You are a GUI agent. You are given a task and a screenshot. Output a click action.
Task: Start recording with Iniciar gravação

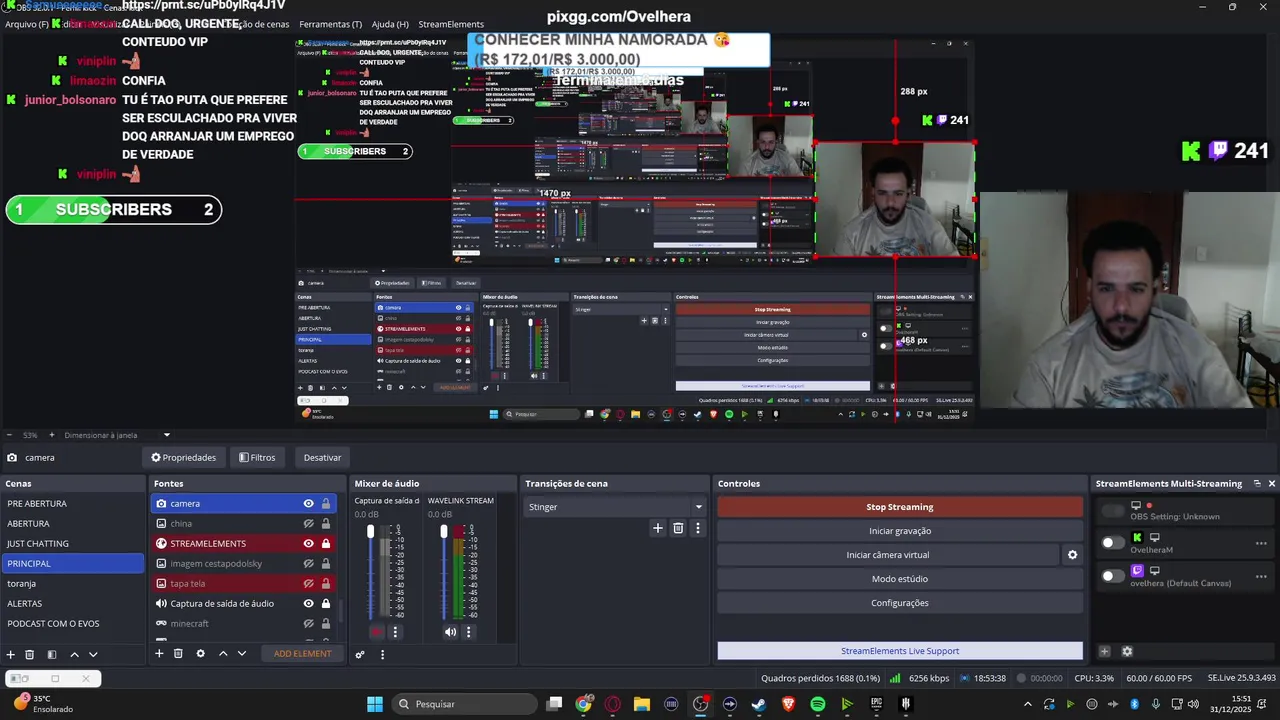point(900,531)
